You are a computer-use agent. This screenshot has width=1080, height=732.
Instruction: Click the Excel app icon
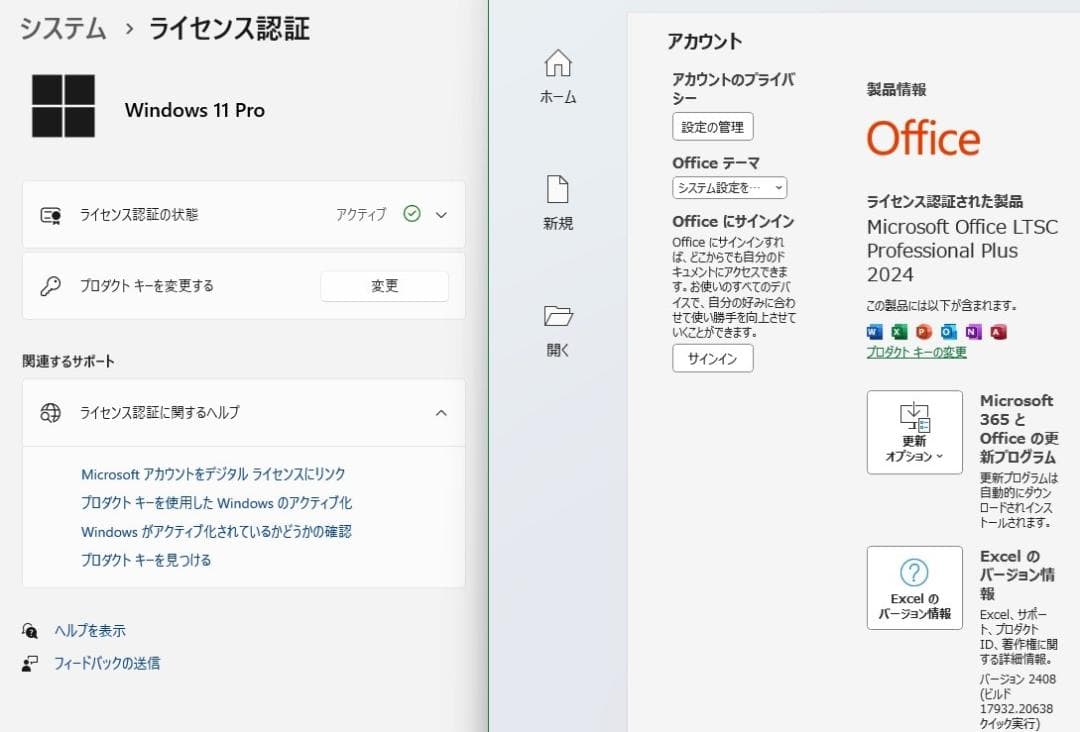pos(897,331)
